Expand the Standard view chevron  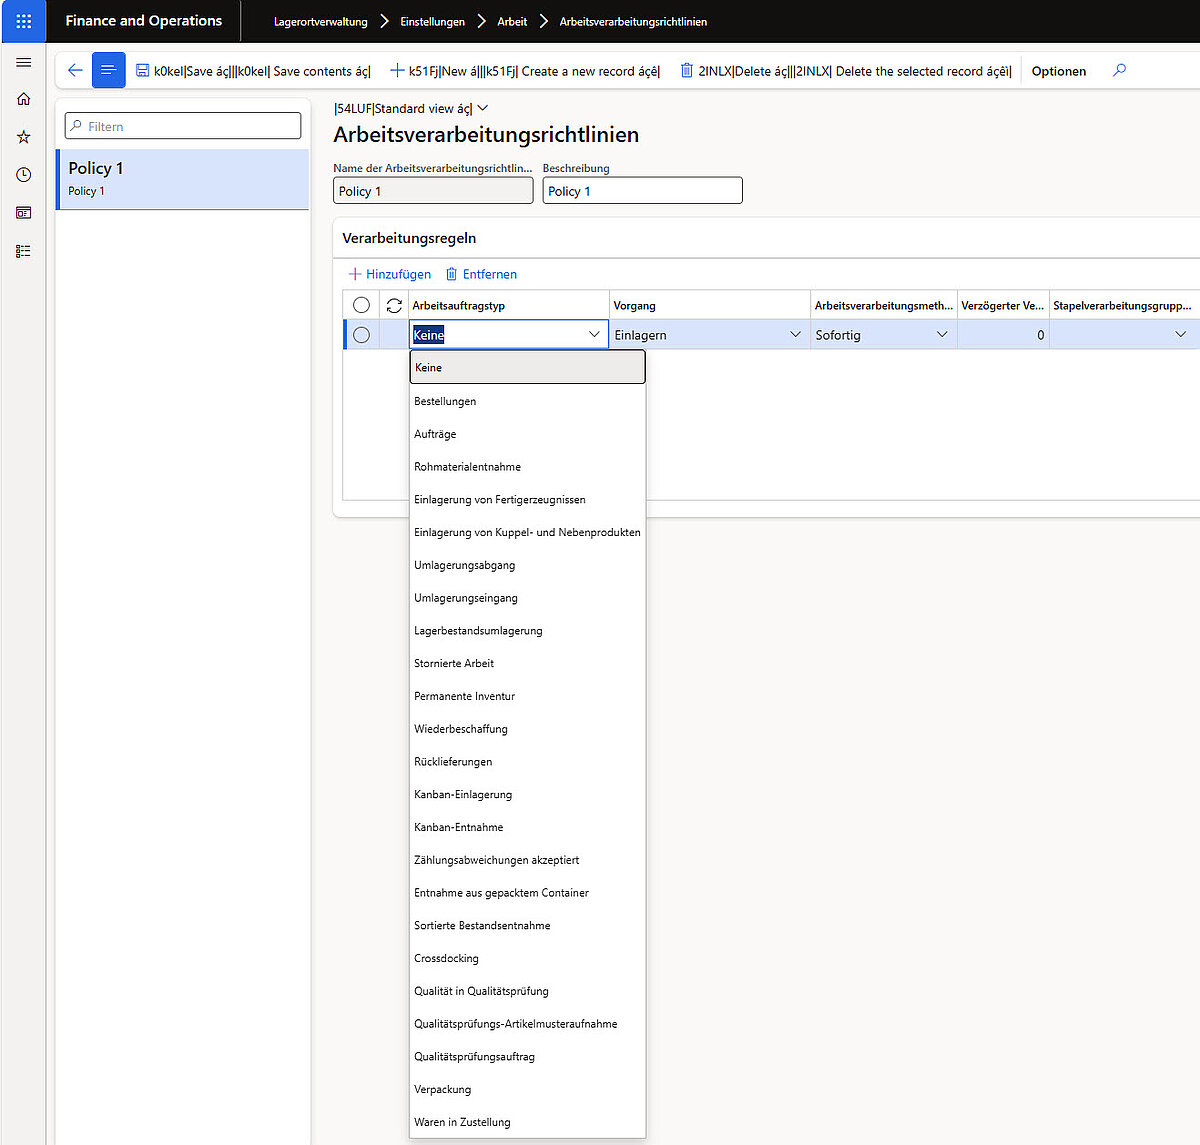click(x=483, y=108)
